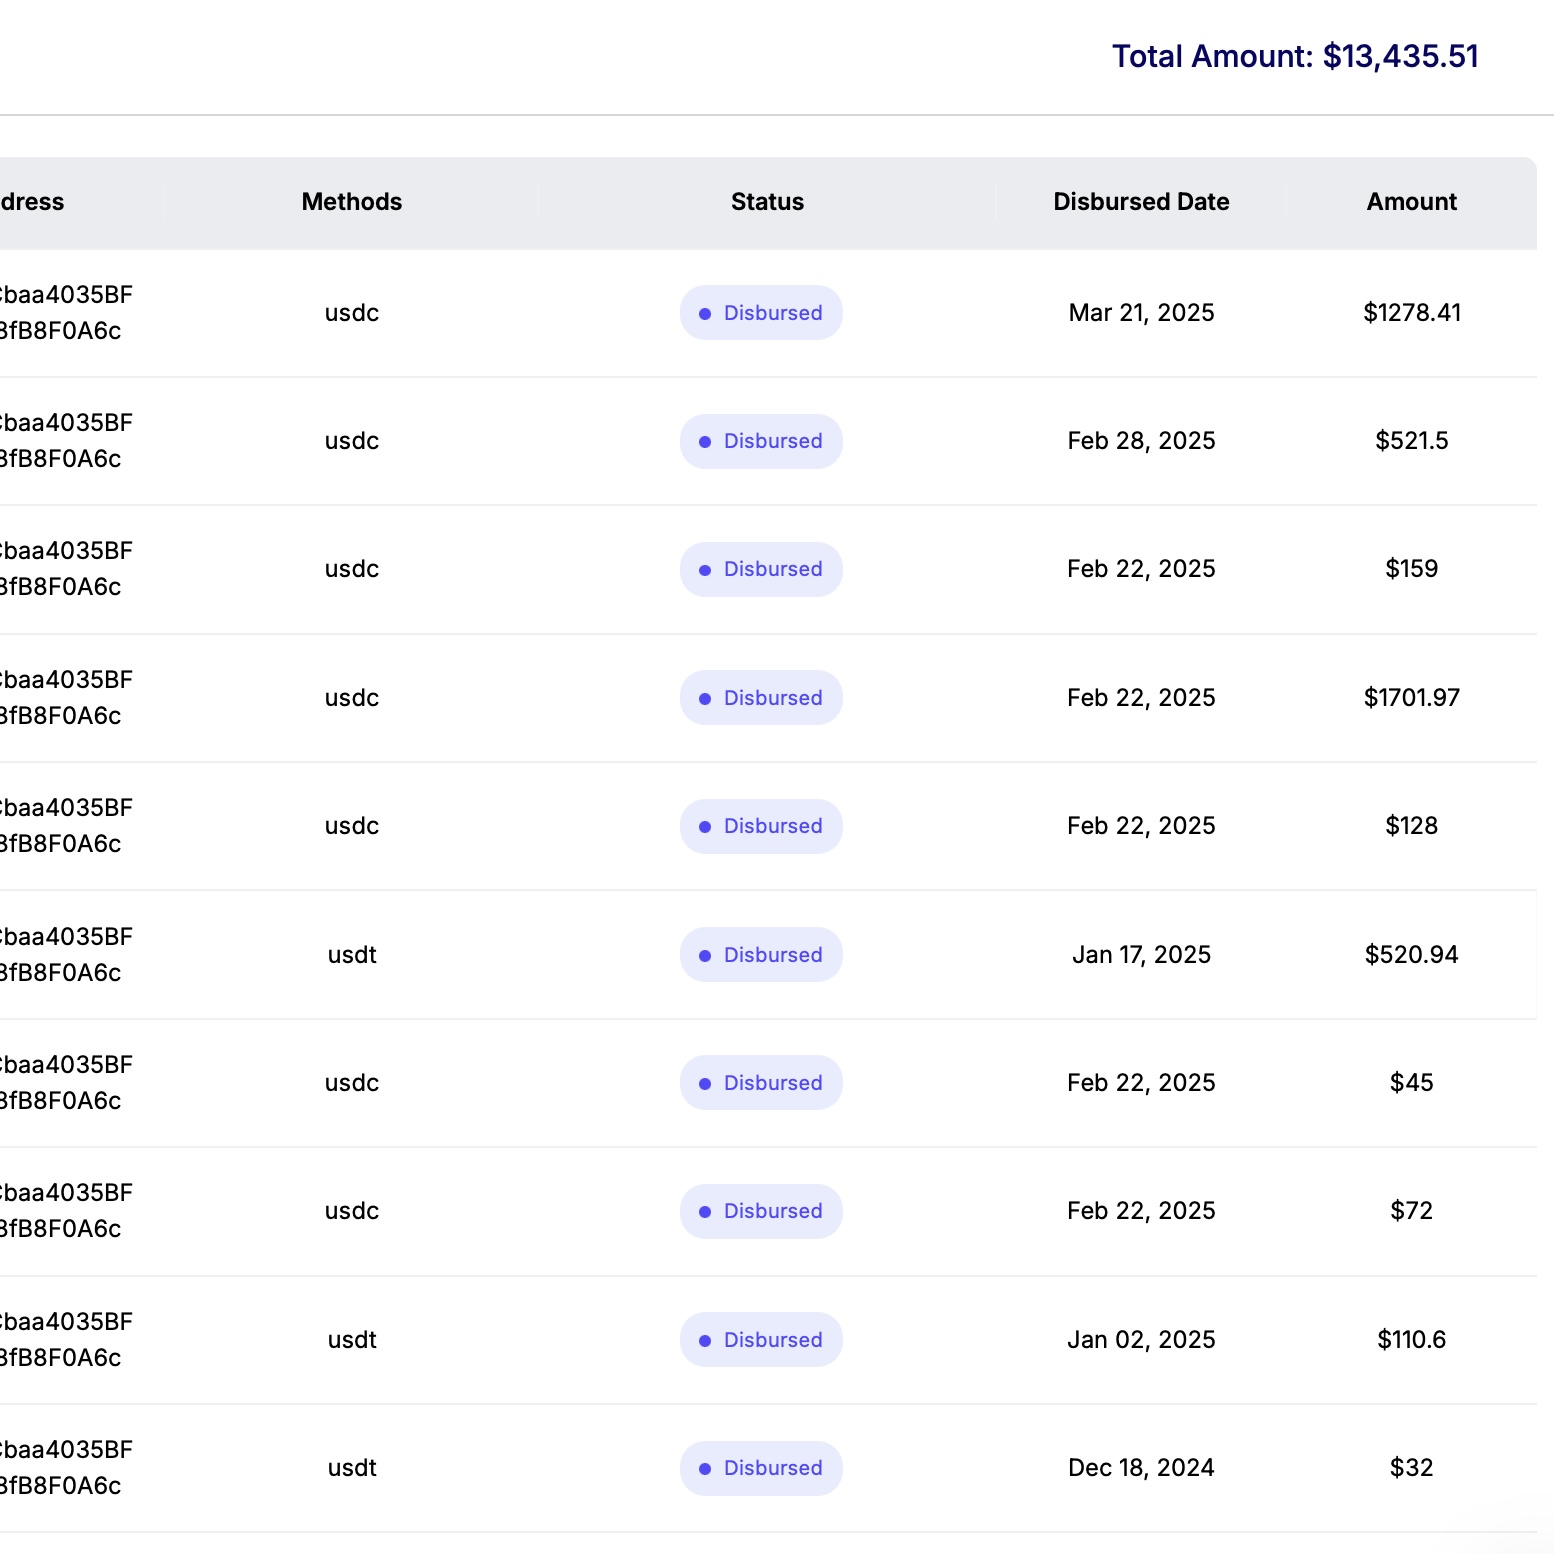This screenshot has height=1554, width=1554.
Task: Click Disbursed badge in the $45 row
Action: [x=761, y=1083]
